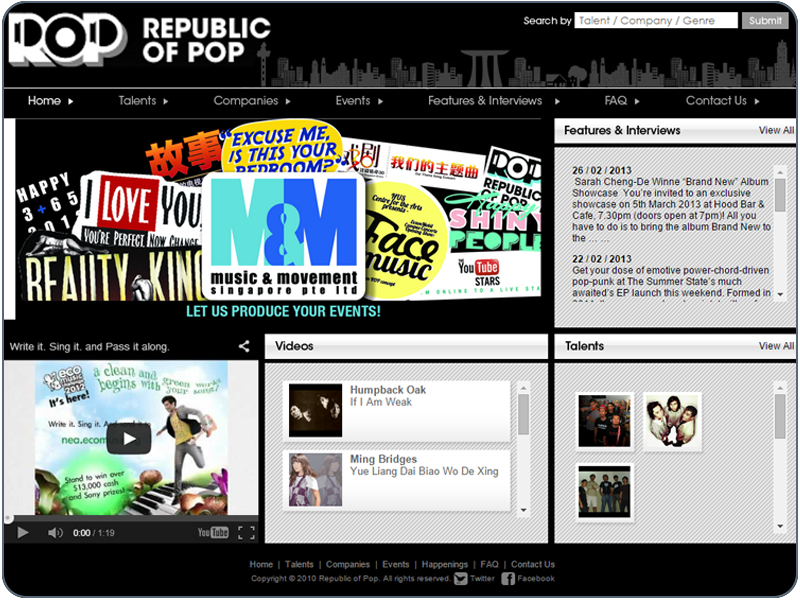Click the Talents panel scrollbar thumb
This screenshot has width=800, height=600.
pyautogui.click(x=780, y=416)
